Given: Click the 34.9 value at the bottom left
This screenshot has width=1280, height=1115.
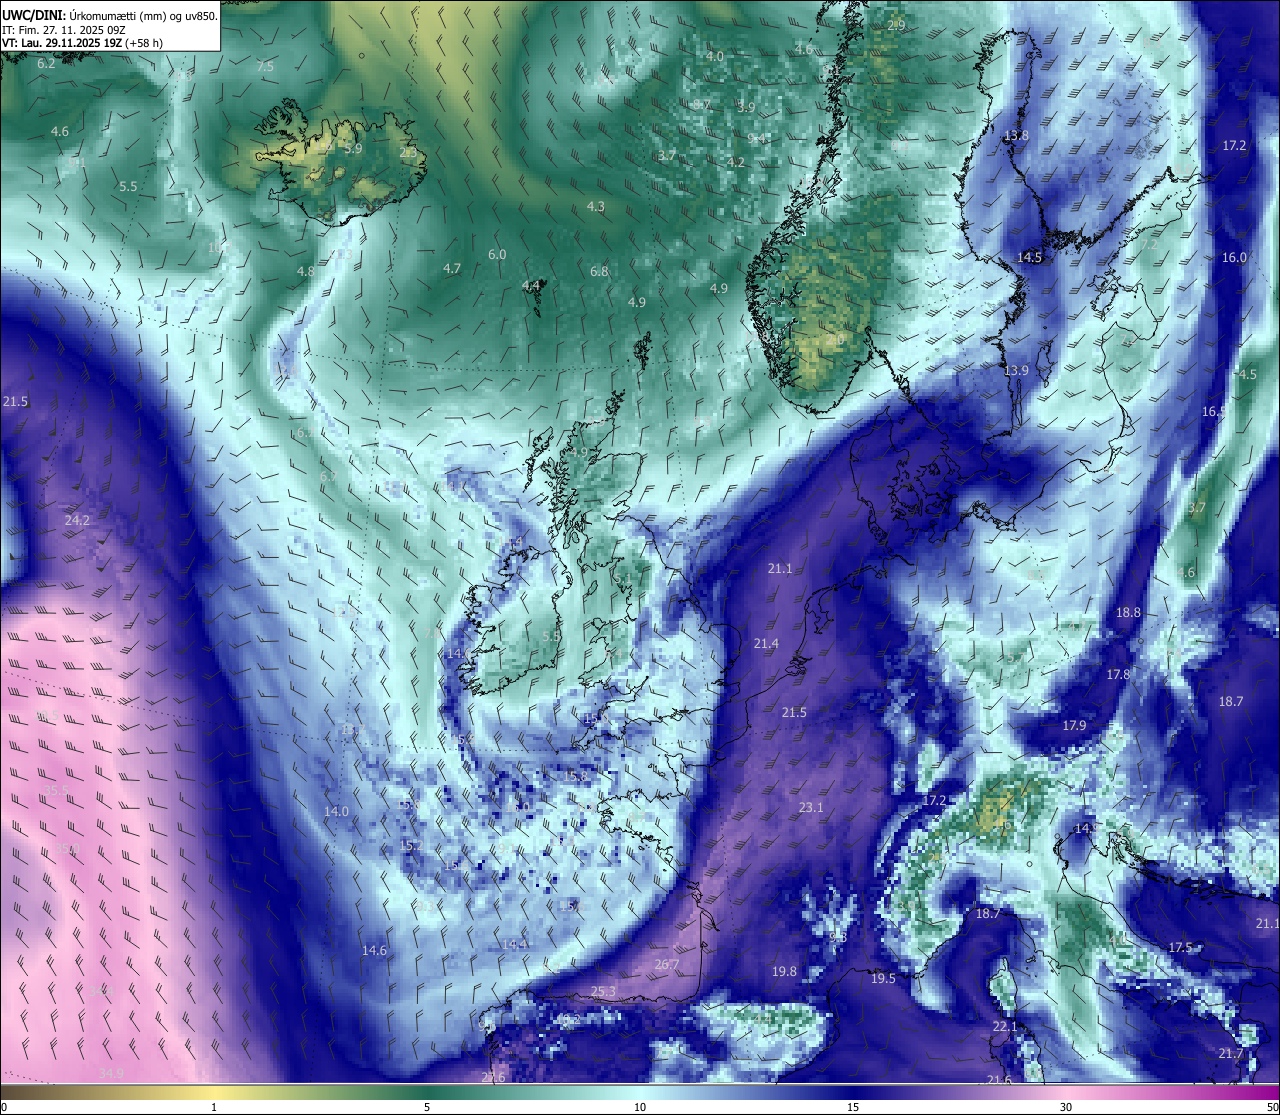Looking at the screenshot, I should [x=111, y=1073].
